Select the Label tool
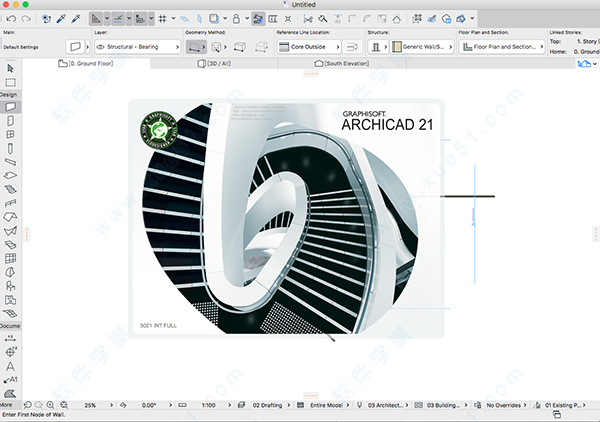600x422 pixels. click(x=10, y=380)
